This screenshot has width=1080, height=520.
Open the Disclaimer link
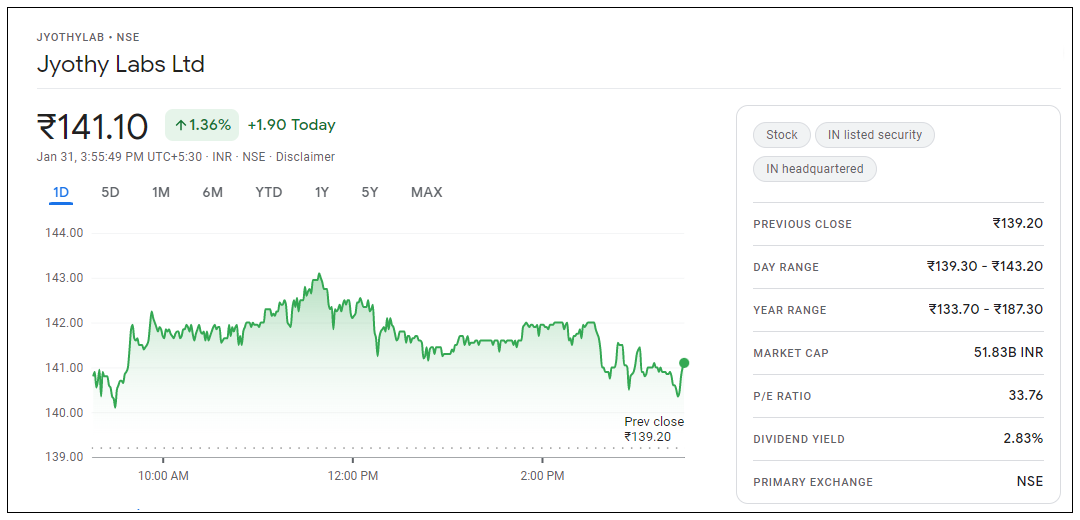pos(305,157)
